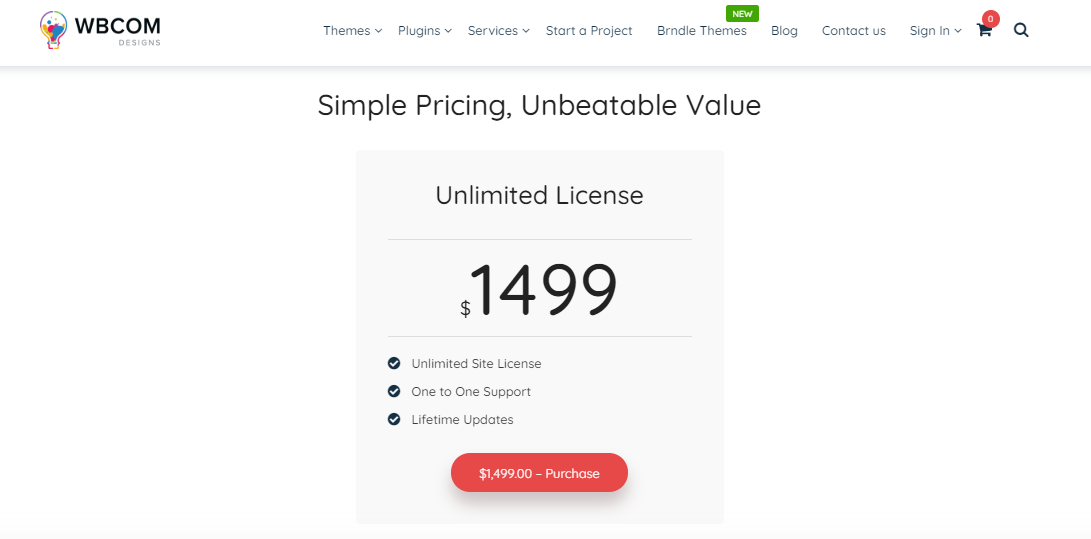Expand the Services dropdown menu
Viewport: 1091px width, 539px height.
click(x=499, y=31)
